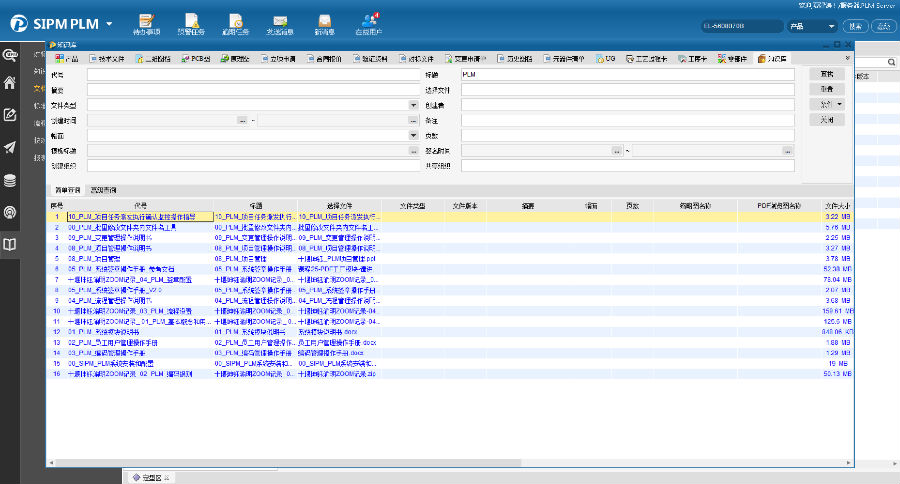This screenshot has width=900, height=484.
Task: Click the 预警任务 warning tasks icon
Action: point(191,23)
